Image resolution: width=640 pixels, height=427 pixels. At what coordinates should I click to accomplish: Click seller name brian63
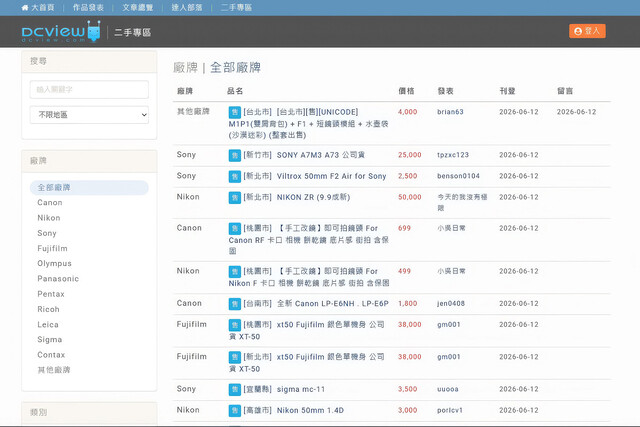point(450,112)
